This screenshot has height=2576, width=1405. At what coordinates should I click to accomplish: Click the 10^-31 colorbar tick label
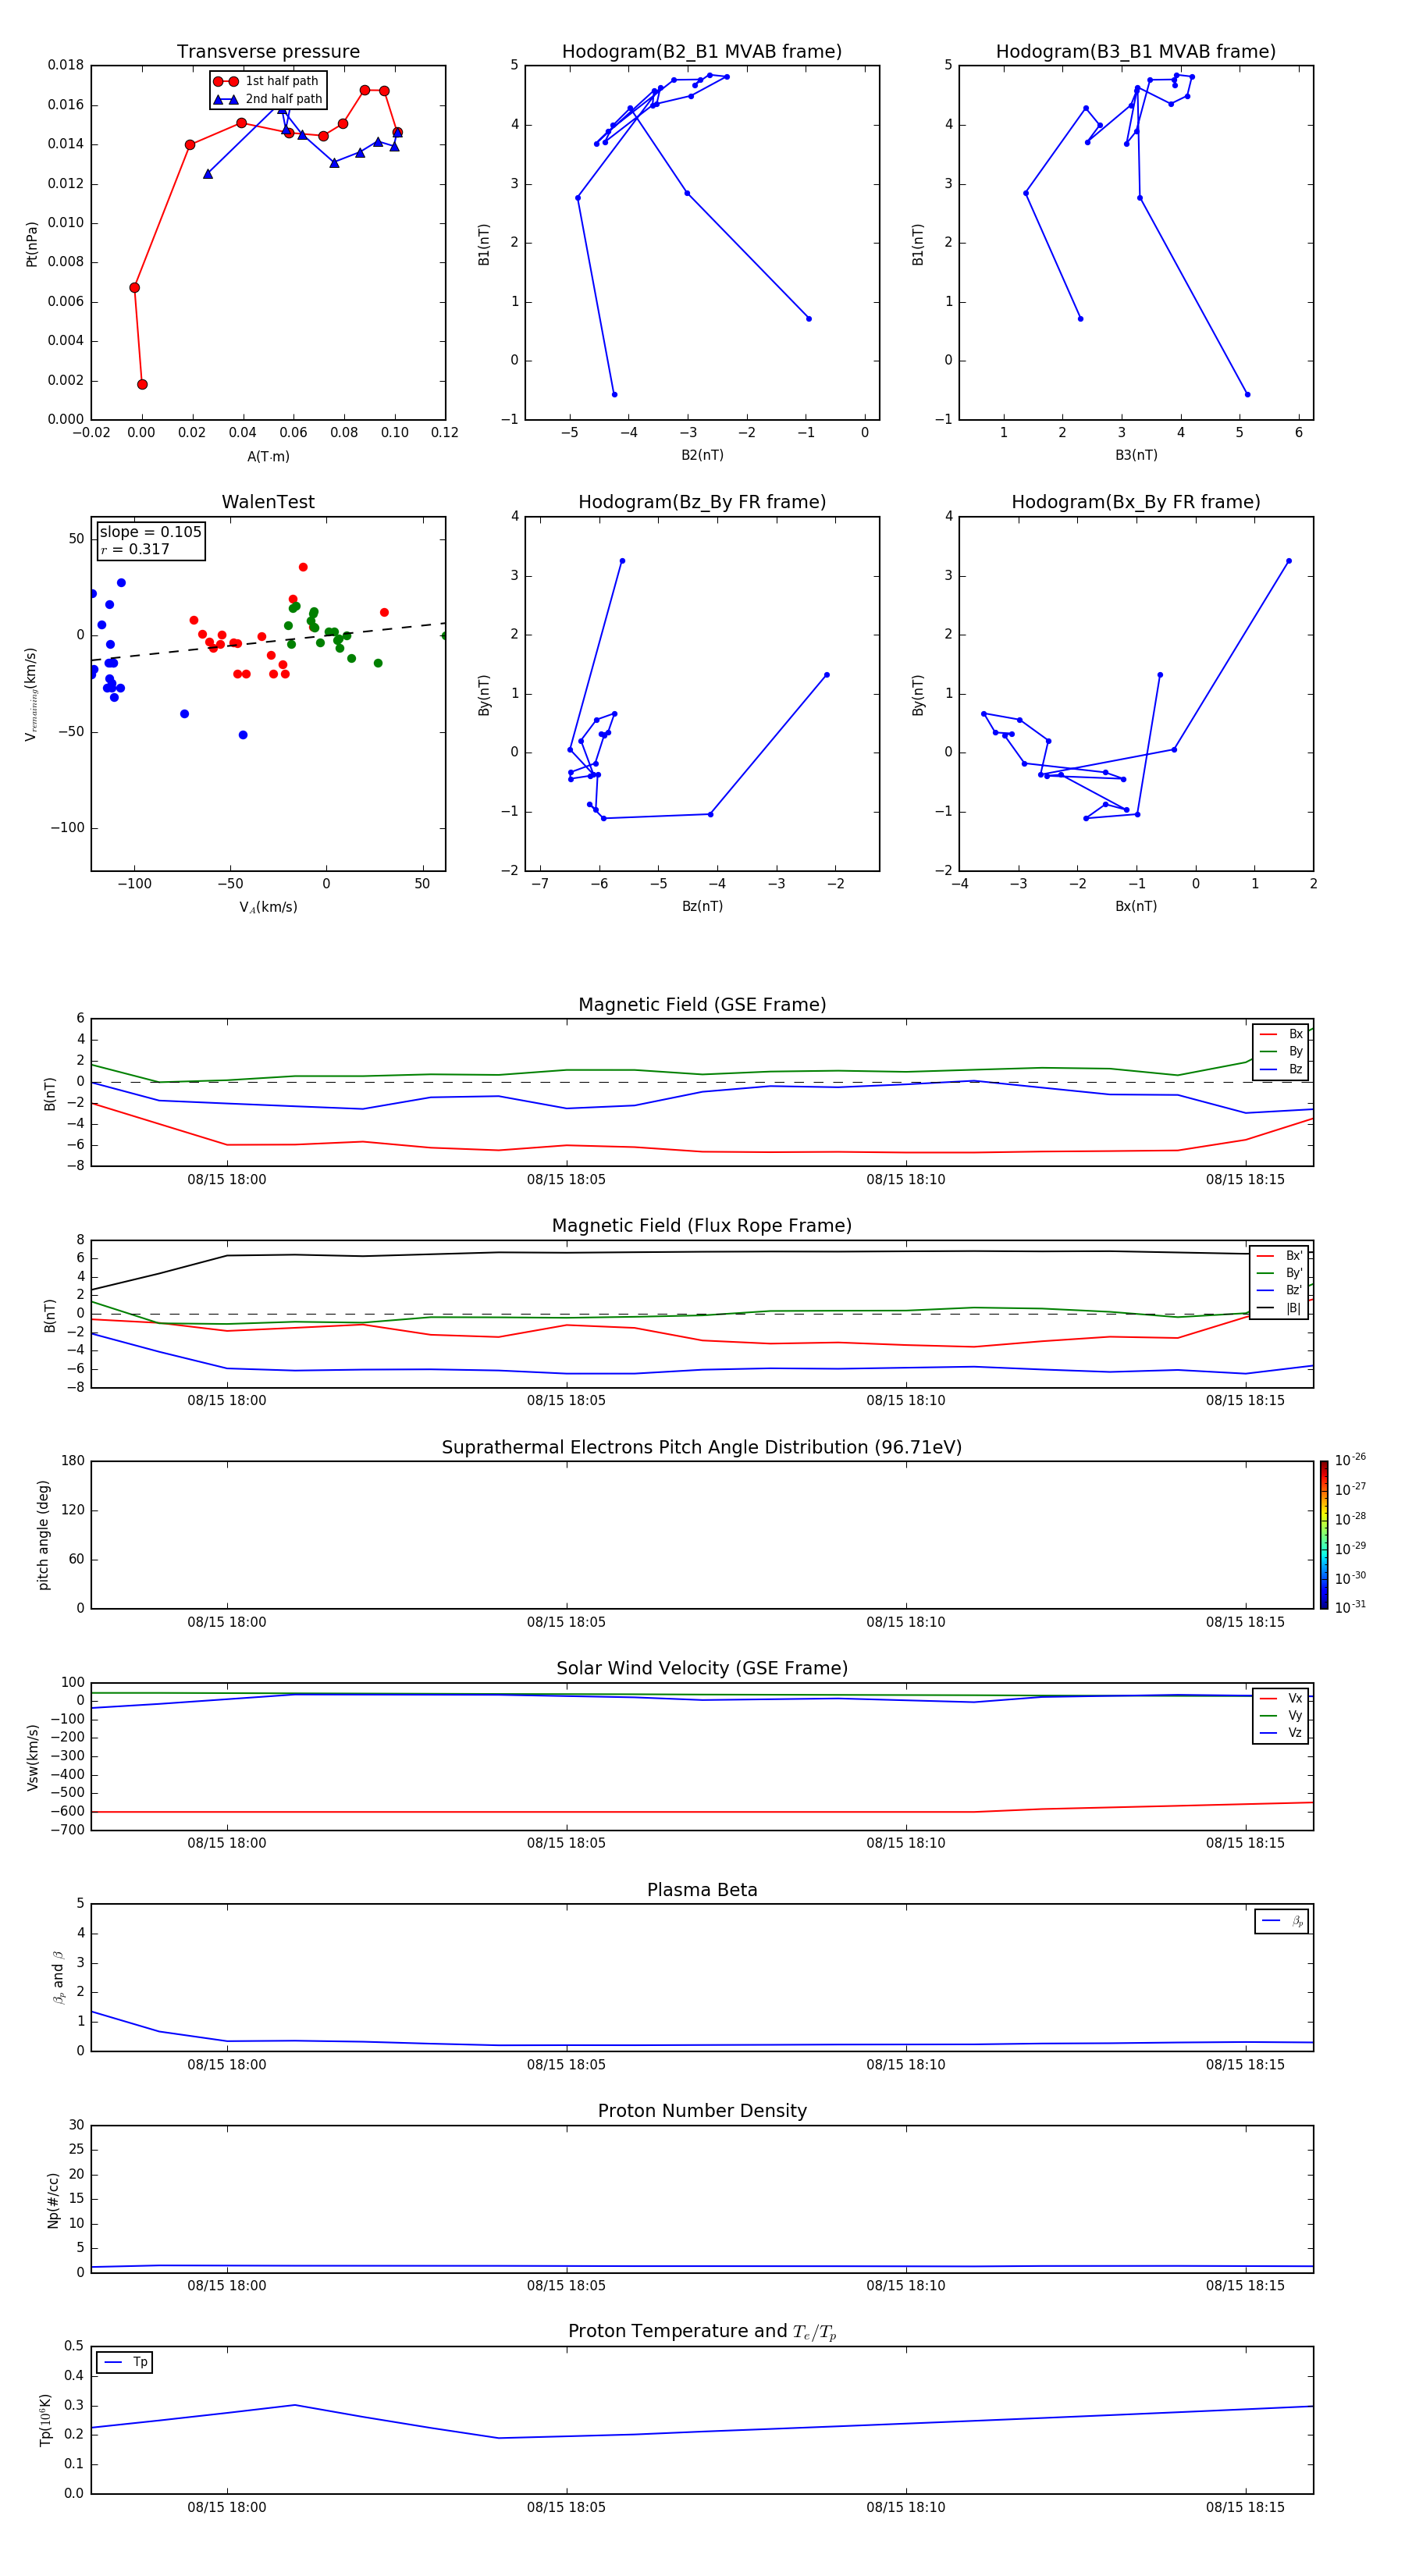tap(1350, 1607)
